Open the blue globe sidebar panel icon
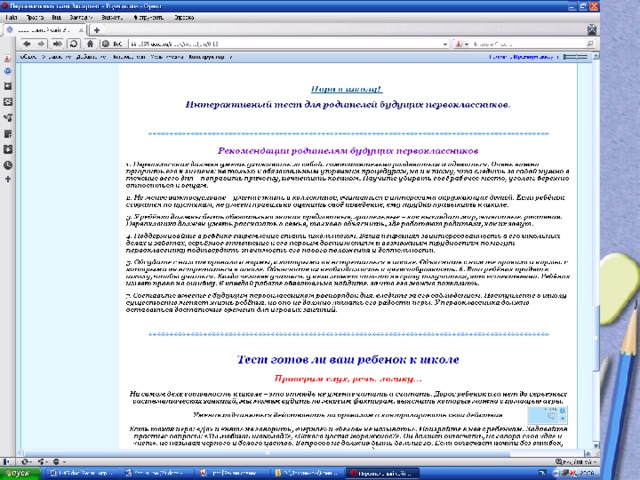This screenshot has width=640, height=480. click(7, 71)
